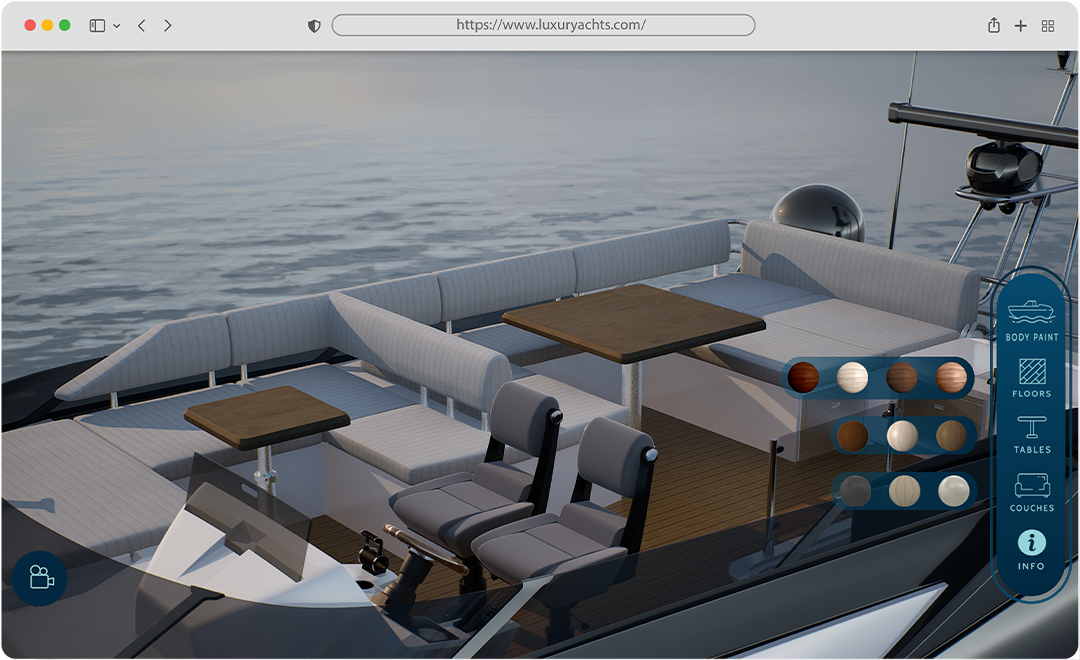
Task: Open the Body Paint options
Action: [x=1031, y=320]
